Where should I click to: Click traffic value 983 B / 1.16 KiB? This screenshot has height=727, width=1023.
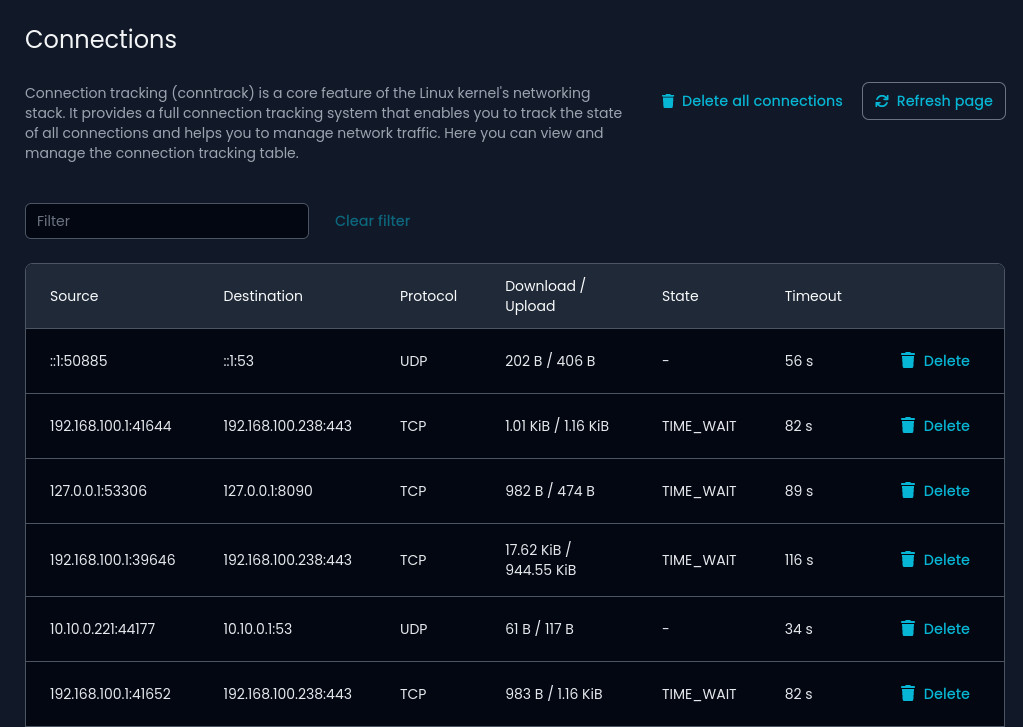tap(553, 694)
